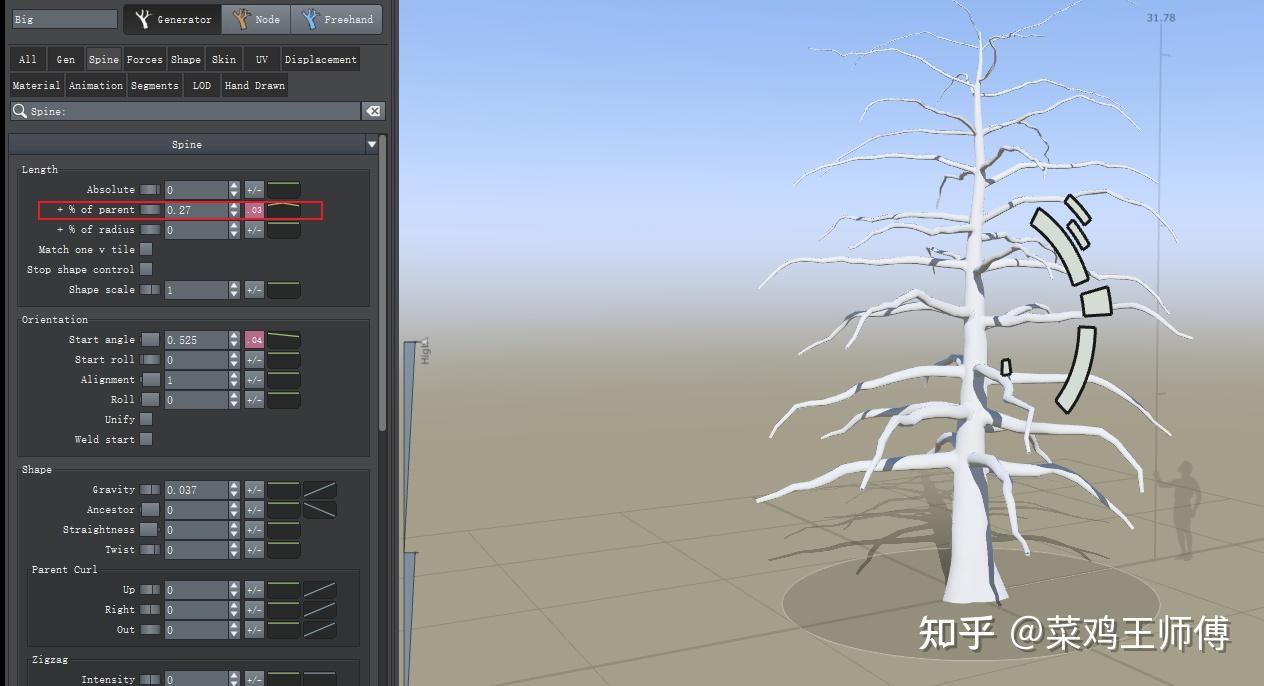Click the Ancestor profile curve icon
1264x686 pixels.
318,509
